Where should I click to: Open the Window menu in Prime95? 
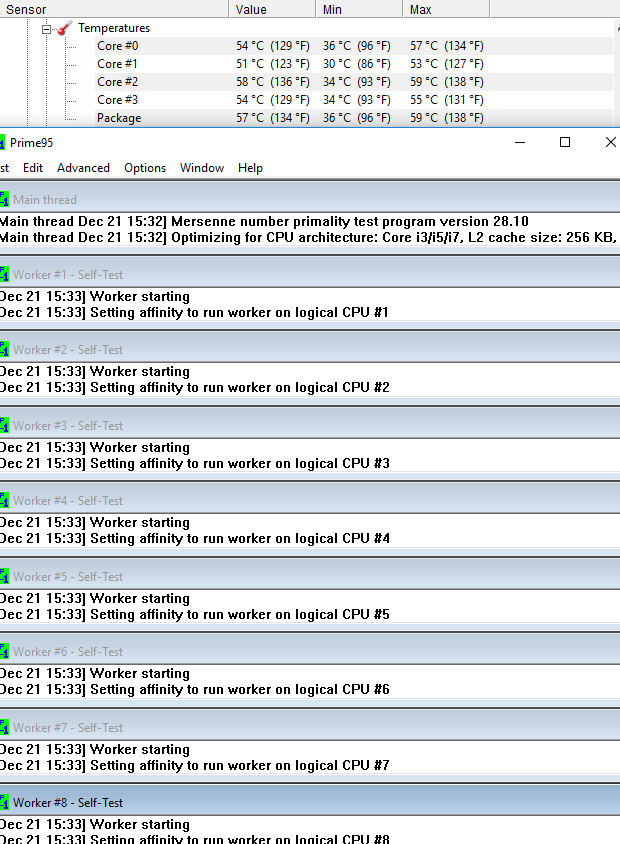202,168
